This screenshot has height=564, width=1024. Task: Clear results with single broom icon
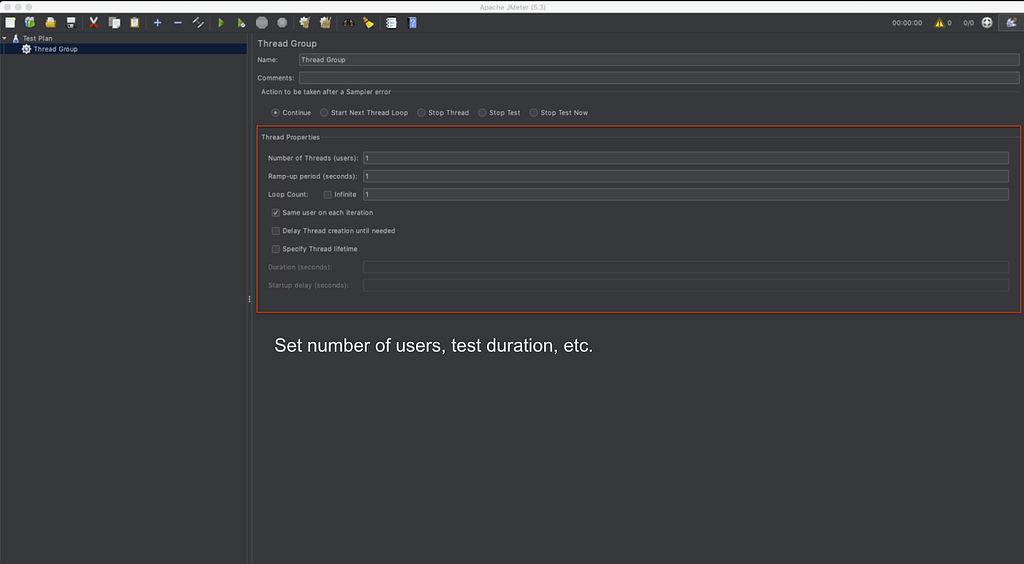(x=304, y=23)
